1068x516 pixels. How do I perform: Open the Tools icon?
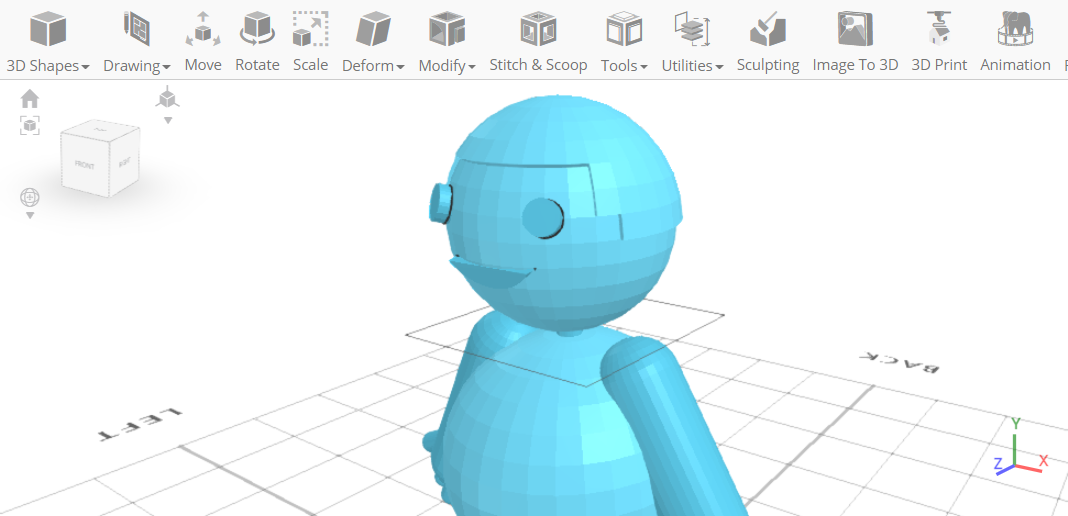pos(624,29)
